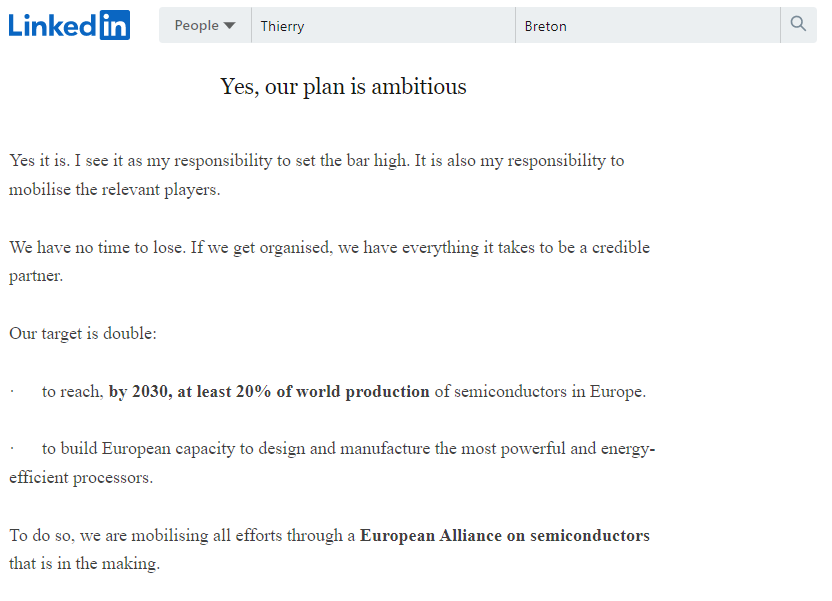Image resolution: width=832 pixels, height=601 pixels.
Task: Click the LinkedIn wordmark to go home
Action: [55, 24]
